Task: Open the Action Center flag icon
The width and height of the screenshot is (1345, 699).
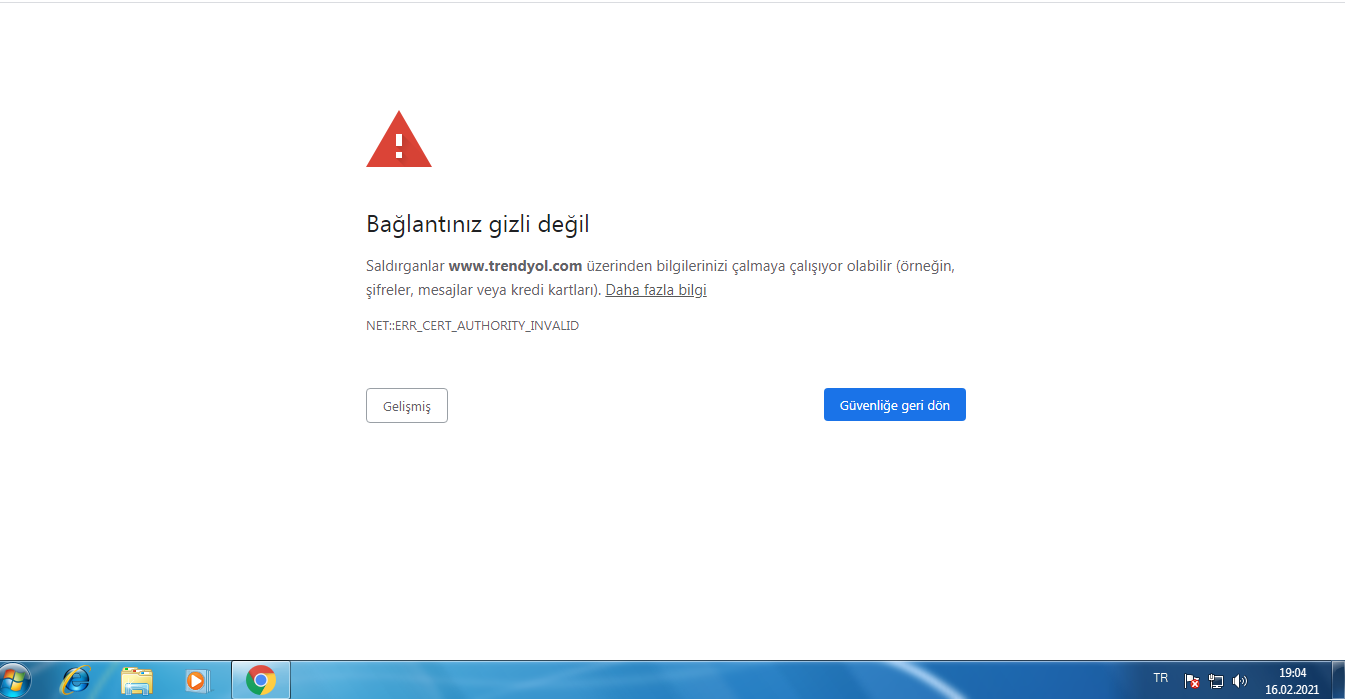Action: [x=1191, y=681]
